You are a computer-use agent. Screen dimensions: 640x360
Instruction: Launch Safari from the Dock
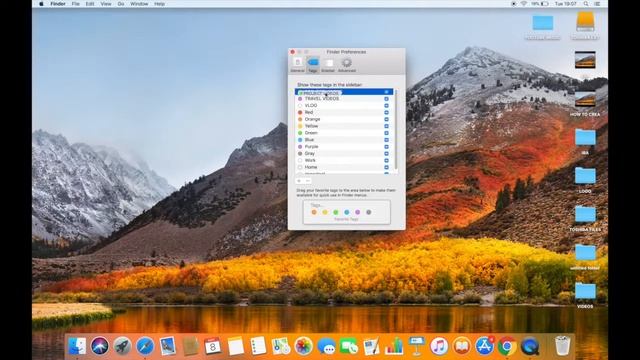144,346
